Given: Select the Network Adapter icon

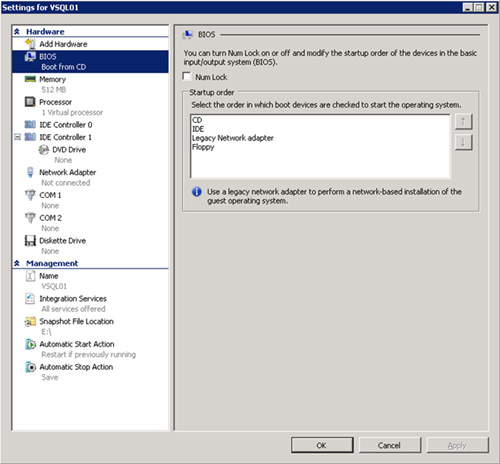Looking at the screenshot, I should coord(30,172).
